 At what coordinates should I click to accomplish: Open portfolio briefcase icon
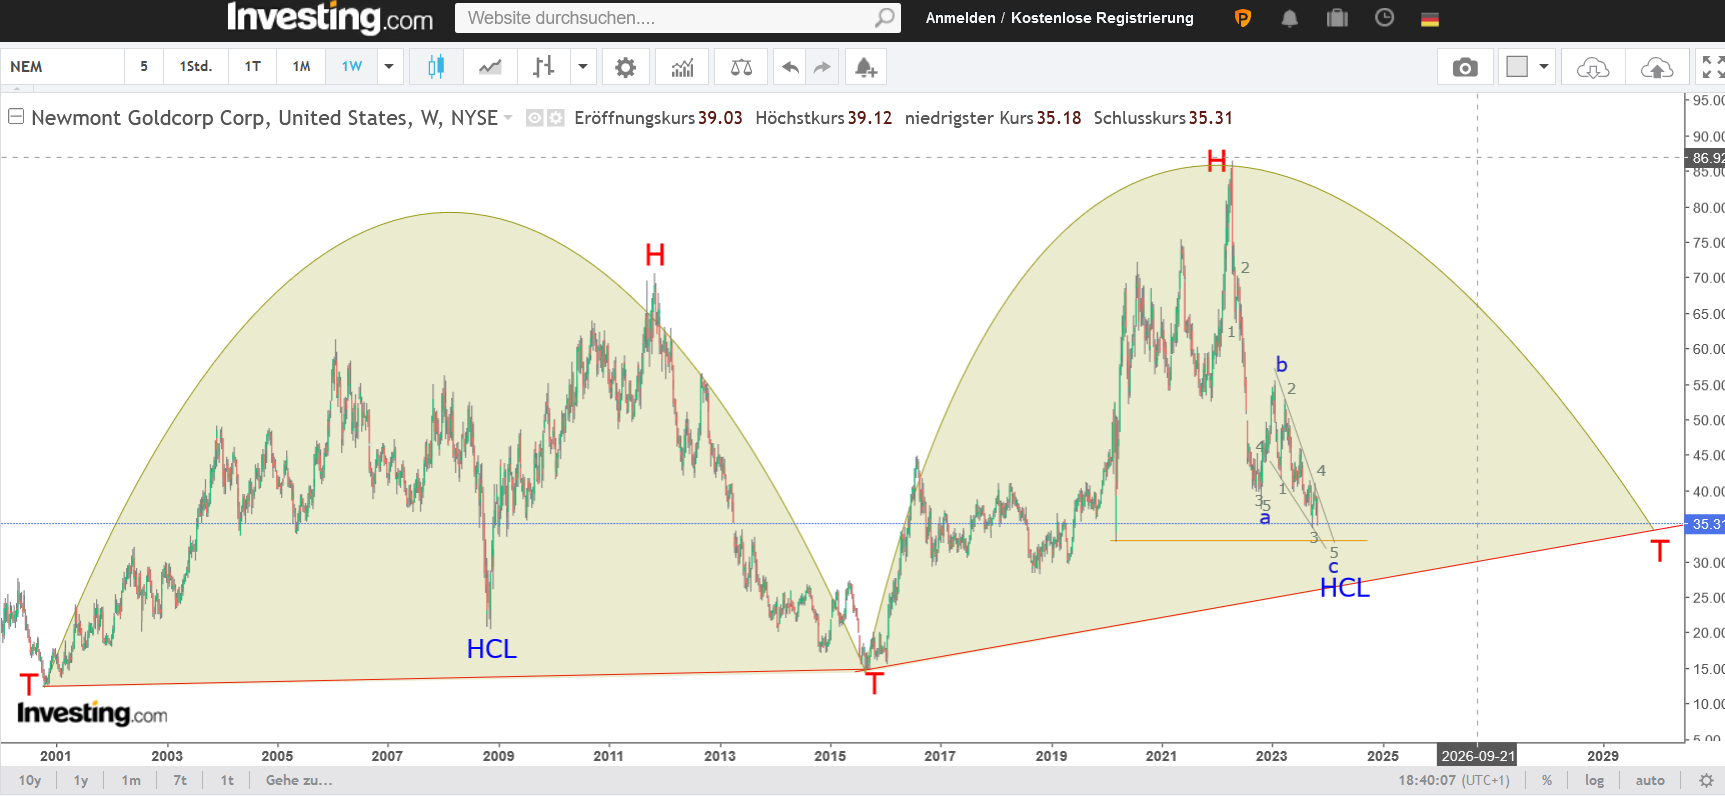coord(1337,18)
